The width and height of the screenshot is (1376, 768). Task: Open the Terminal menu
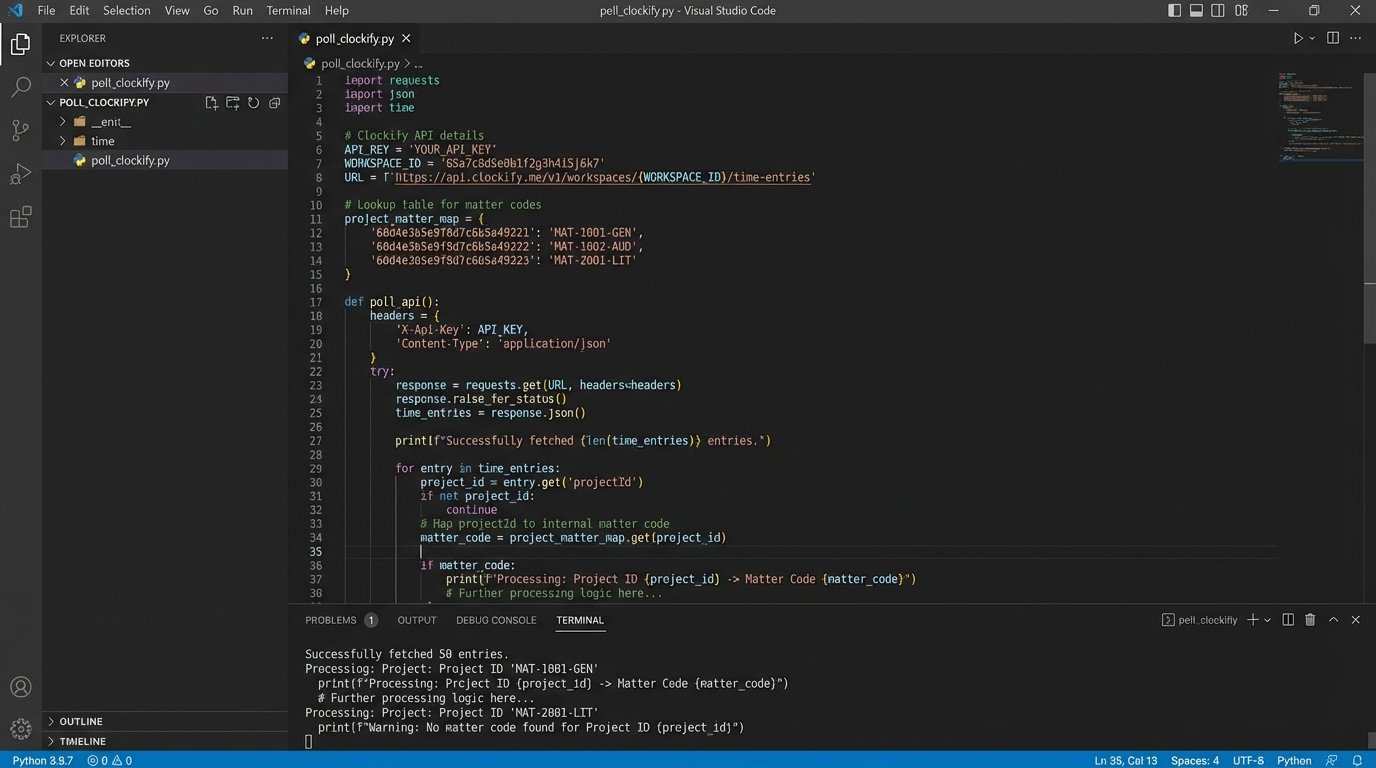tap(288, 11)
